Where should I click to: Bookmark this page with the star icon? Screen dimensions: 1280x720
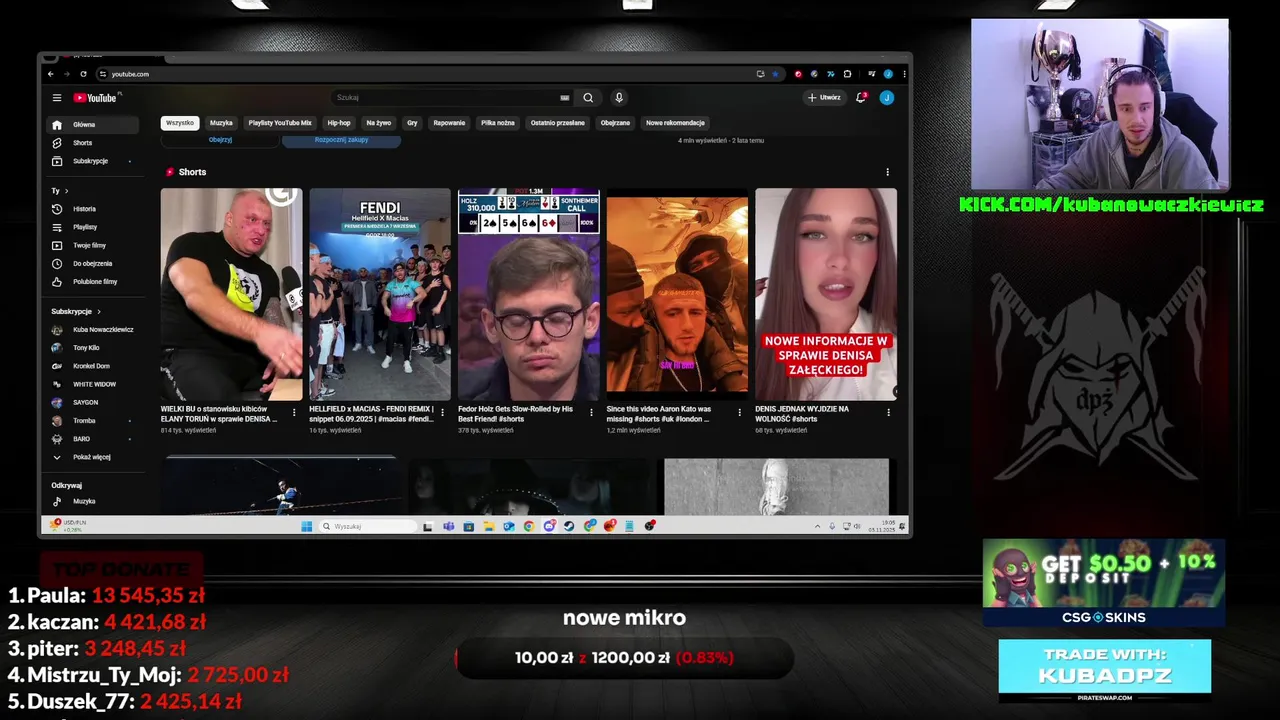tap(775, 74)
